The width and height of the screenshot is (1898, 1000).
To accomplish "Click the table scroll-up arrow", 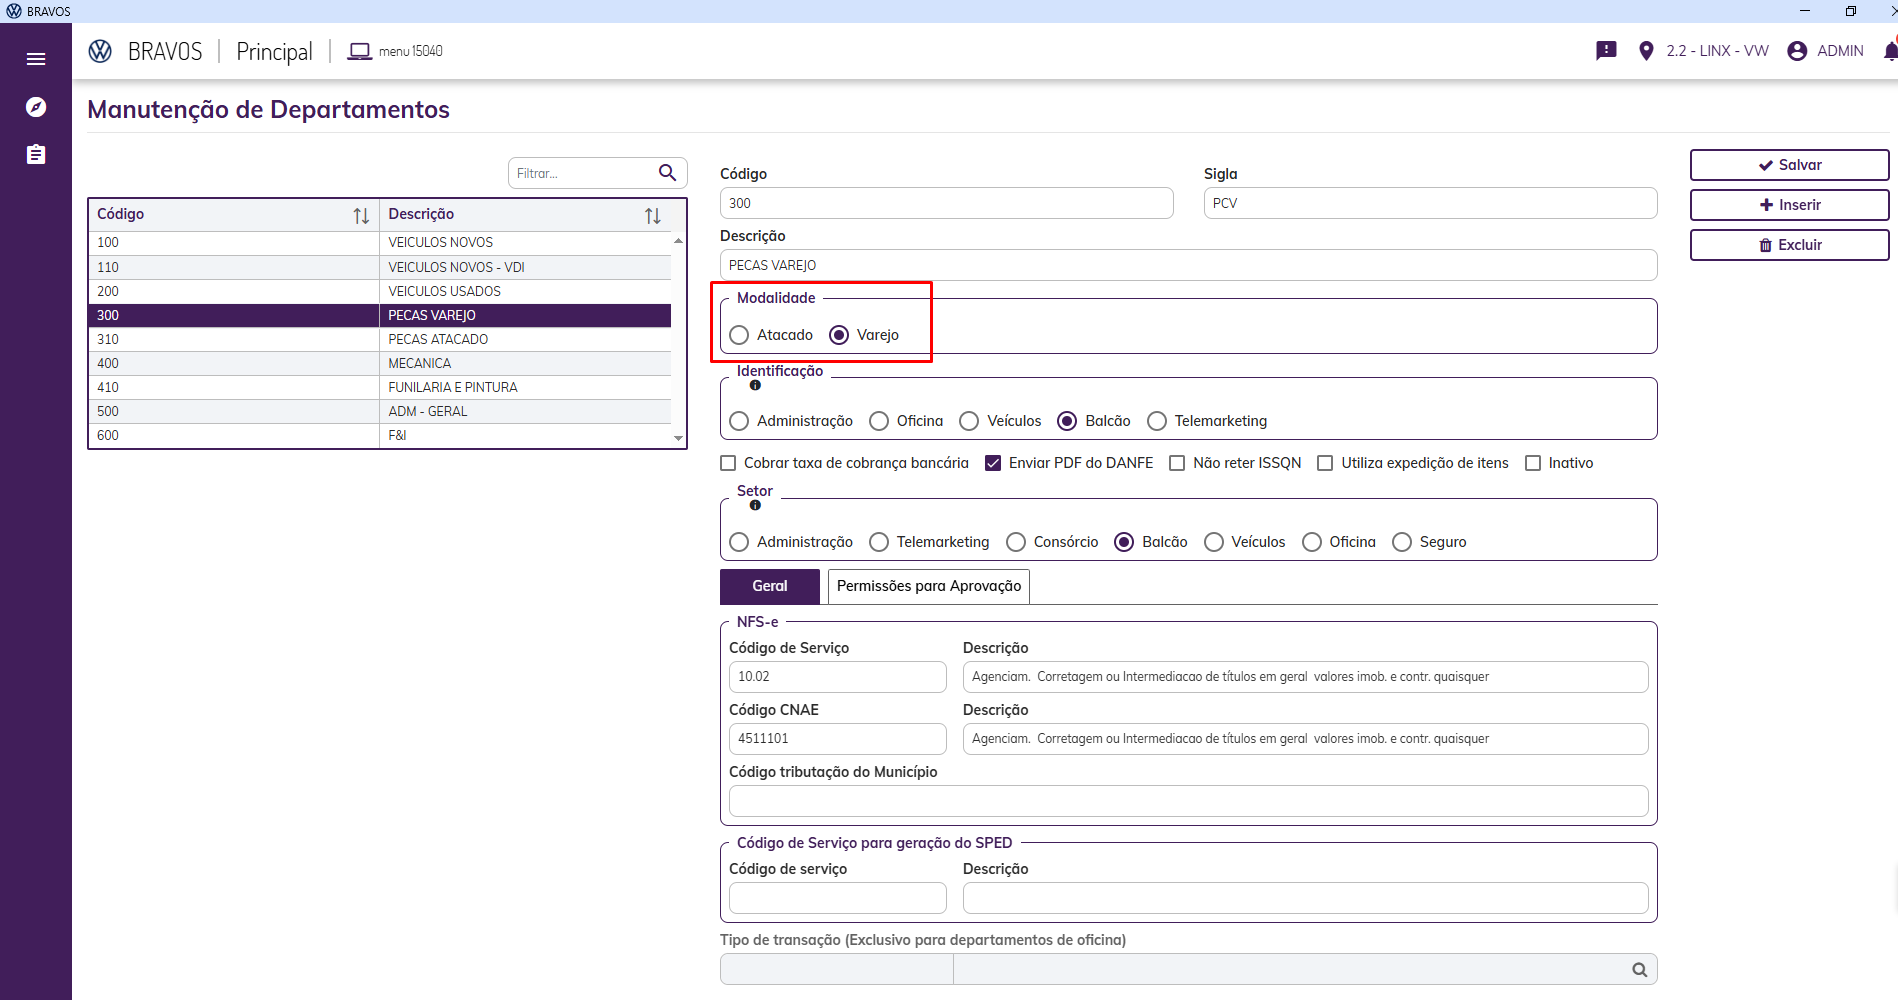I will point(679,241).
